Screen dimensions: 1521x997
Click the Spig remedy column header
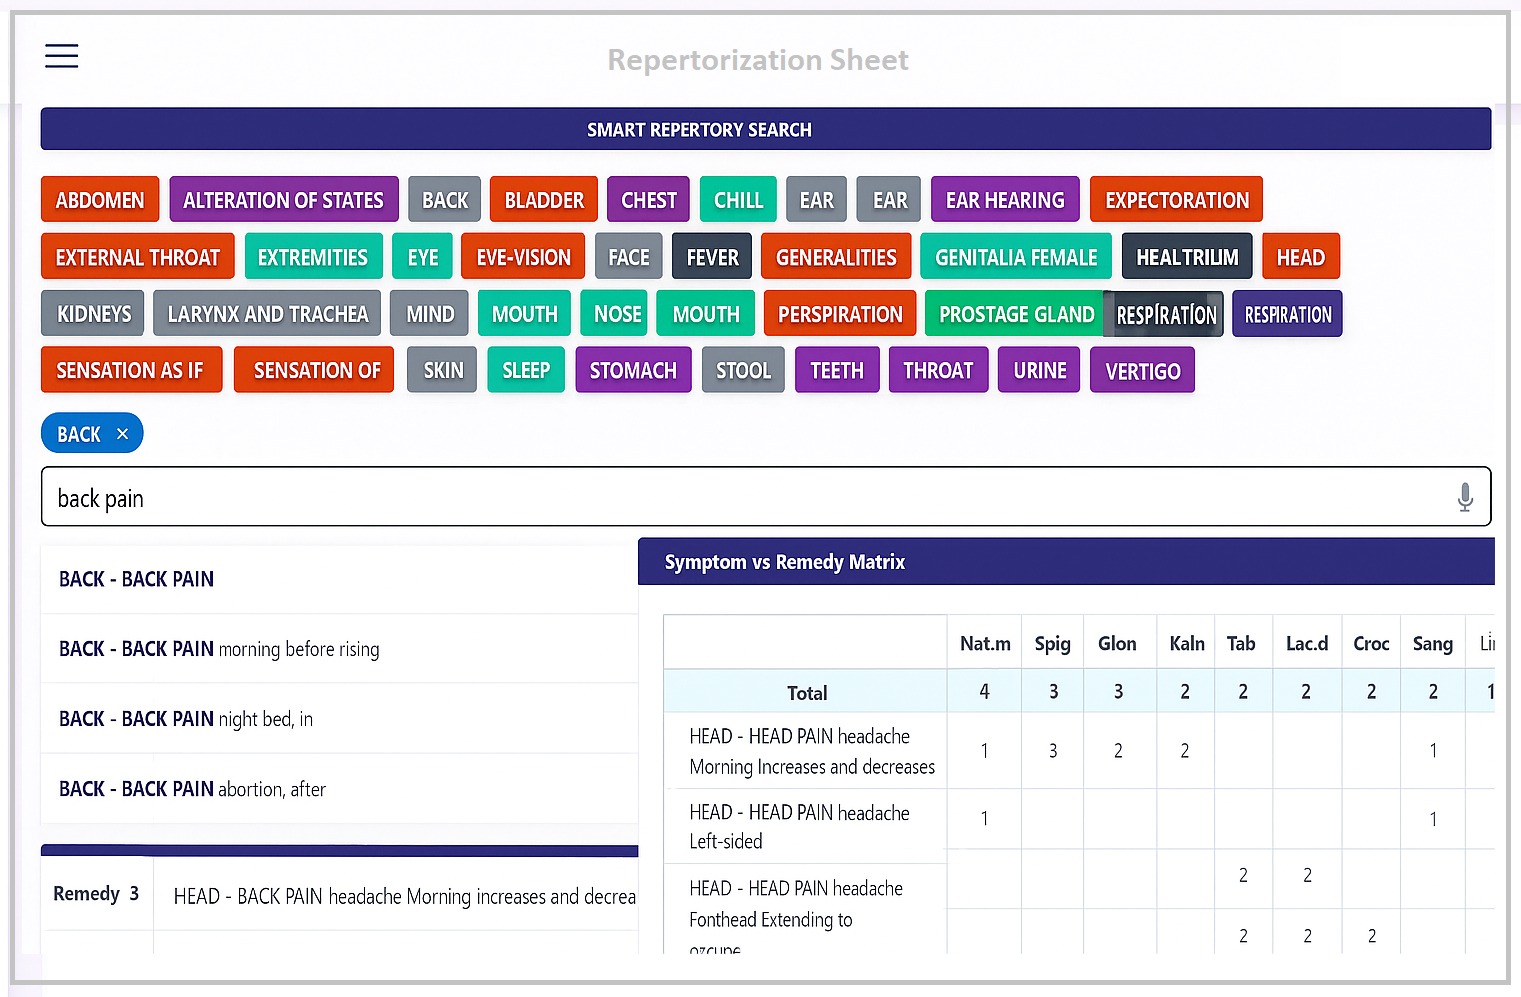(1052, 643)
